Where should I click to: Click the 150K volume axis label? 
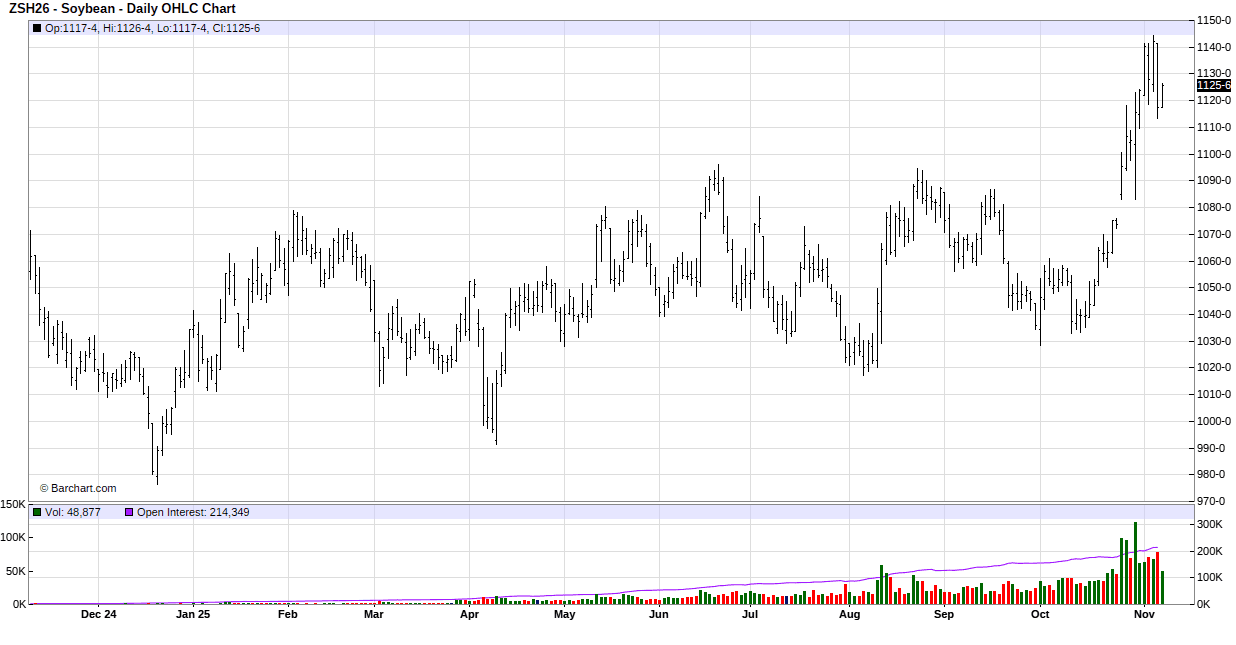pos(13,505)
